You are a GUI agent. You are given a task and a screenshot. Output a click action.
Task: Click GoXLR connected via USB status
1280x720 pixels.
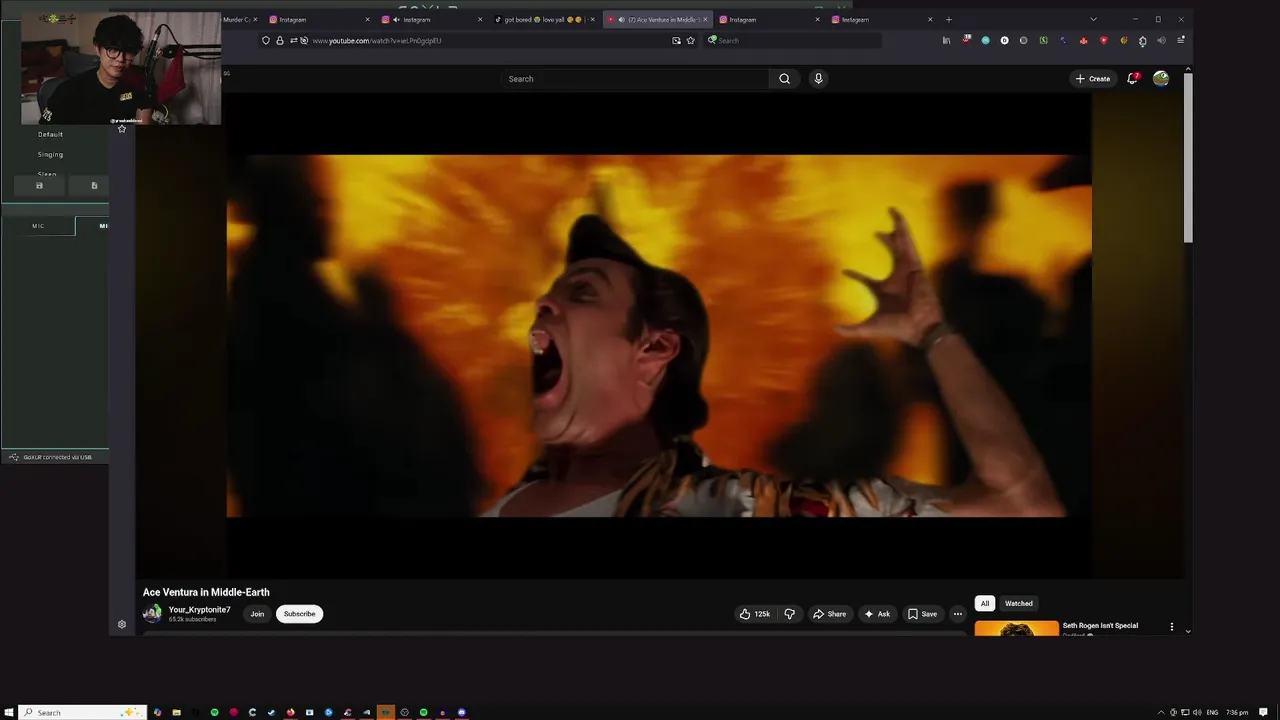click(x=51, y=457)
